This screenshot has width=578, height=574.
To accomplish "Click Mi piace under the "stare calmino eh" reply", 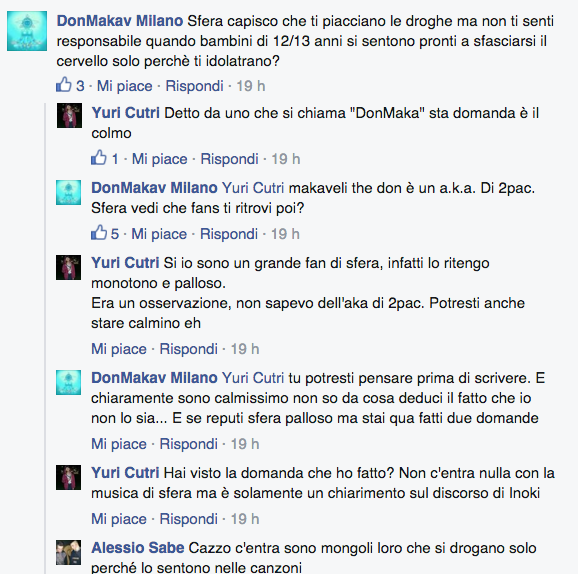I will 119,349.
